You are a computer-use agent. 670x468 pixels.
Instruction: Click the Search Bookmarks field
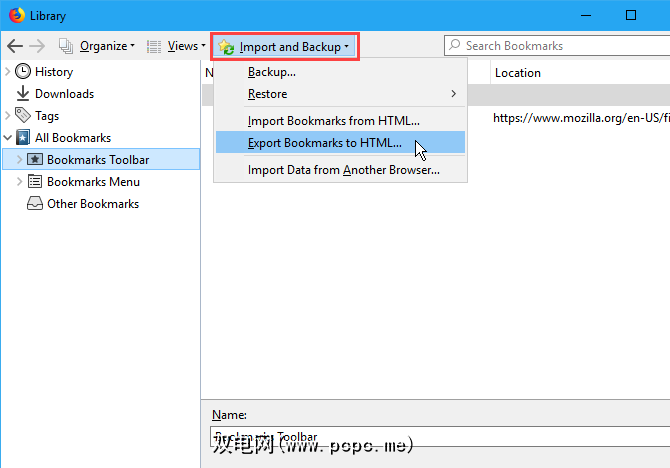557,46
